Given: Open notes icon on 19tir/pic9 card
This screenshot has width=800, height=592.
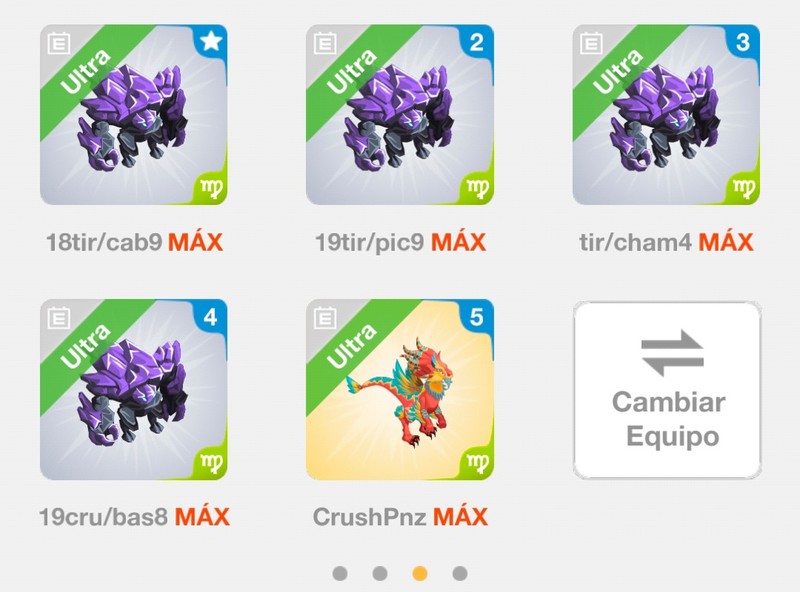Looking at the screenshot, I should click(x=325, y=43).
